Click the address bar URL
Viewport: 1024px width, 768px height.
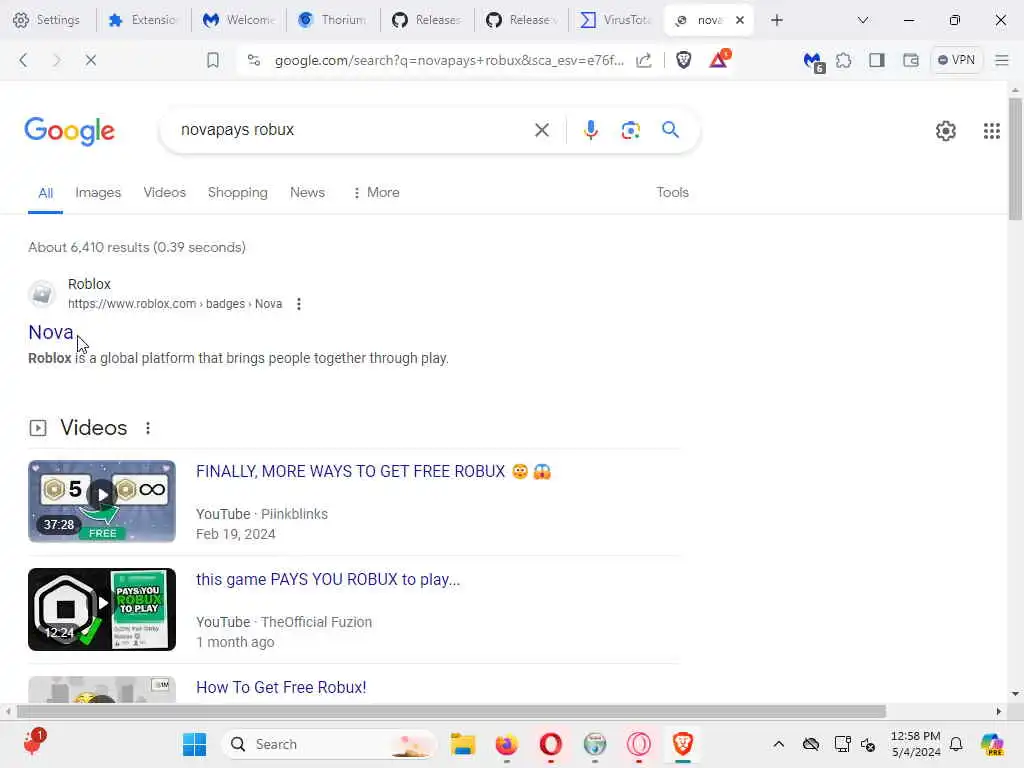(x=449, y=60)
